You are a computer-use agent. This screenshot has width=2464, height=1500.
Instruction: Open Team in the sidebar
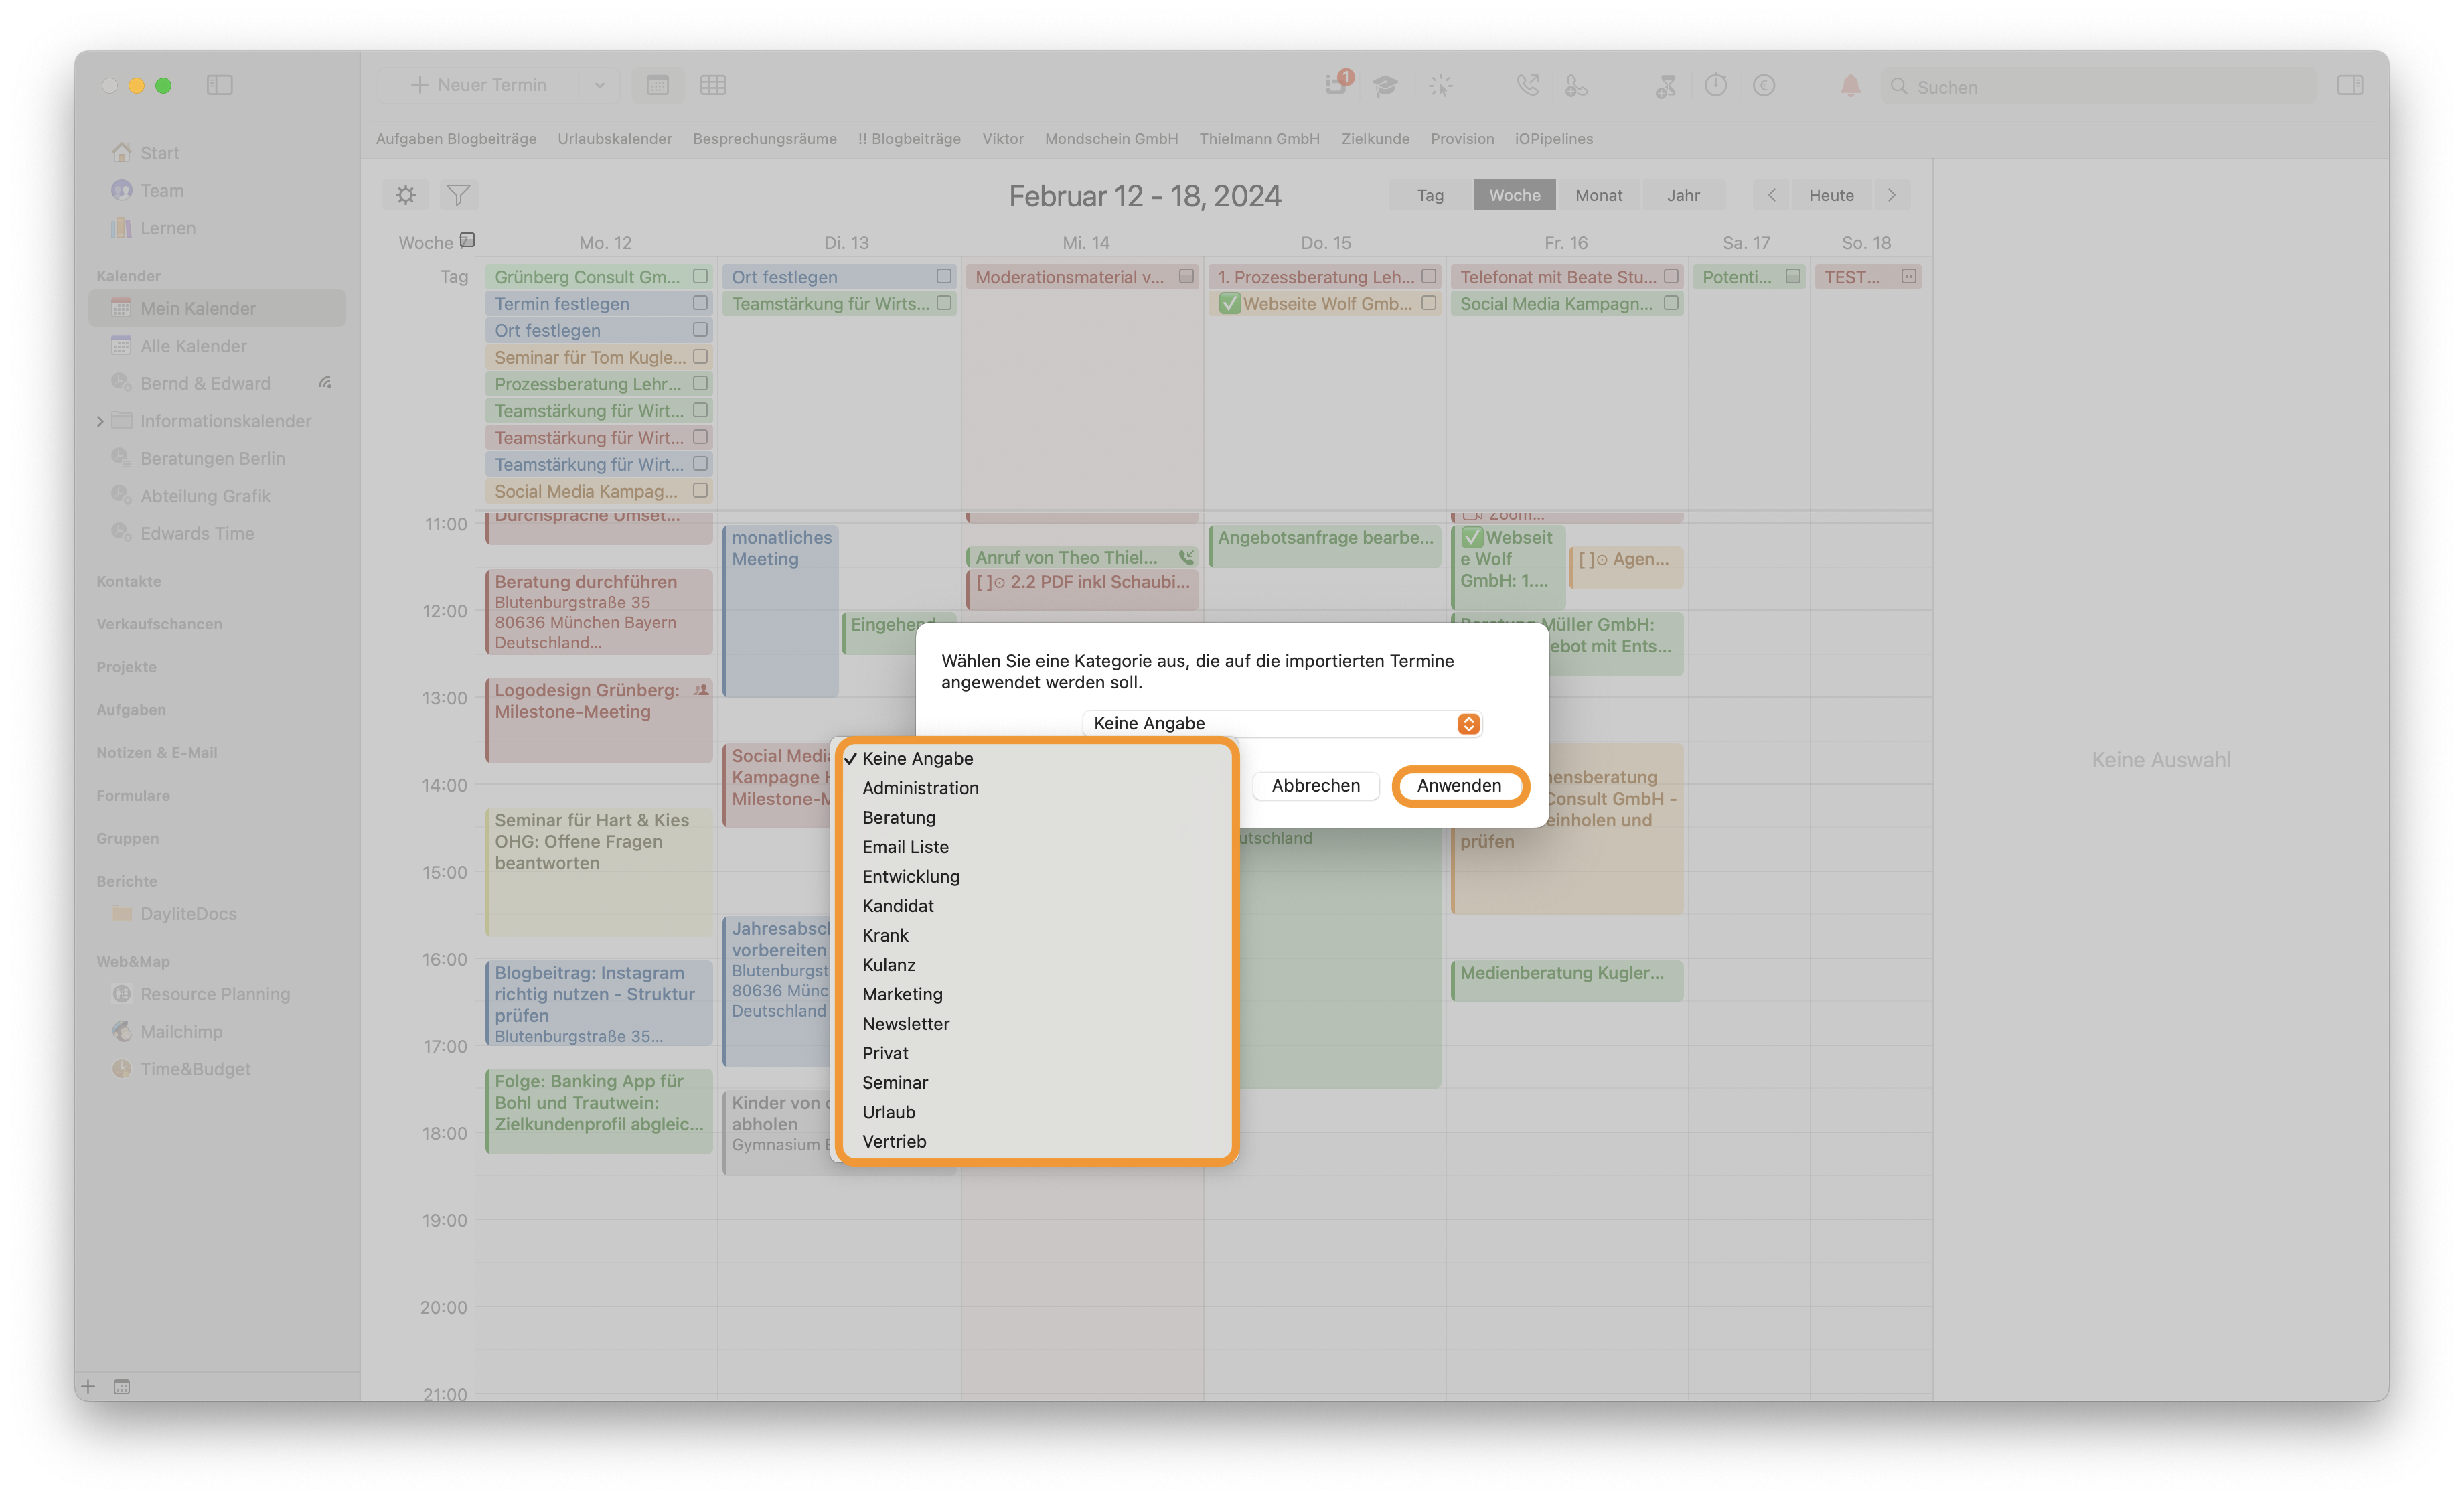click(162, 190)
